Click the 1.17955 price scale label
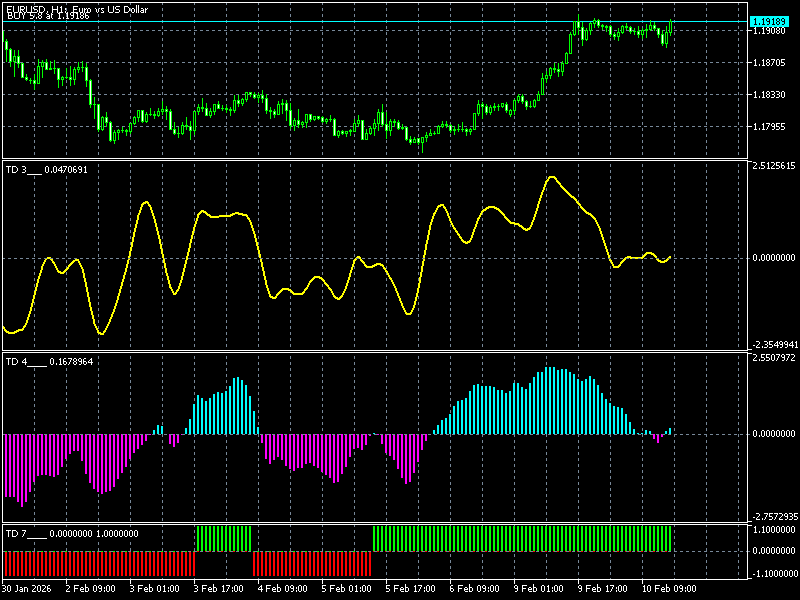This screenshot has width=800, height=600. [x=769, y=127]
